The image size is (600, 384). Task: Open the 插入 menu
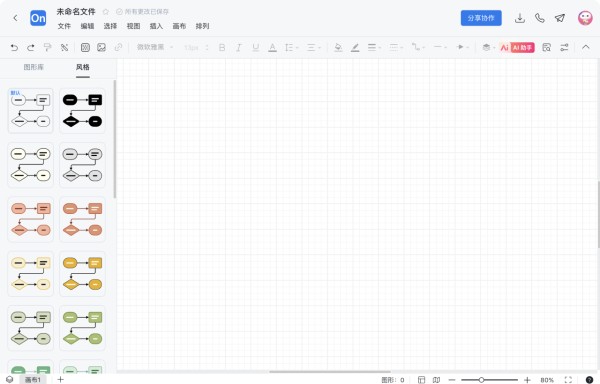click(x=156, y=26)
